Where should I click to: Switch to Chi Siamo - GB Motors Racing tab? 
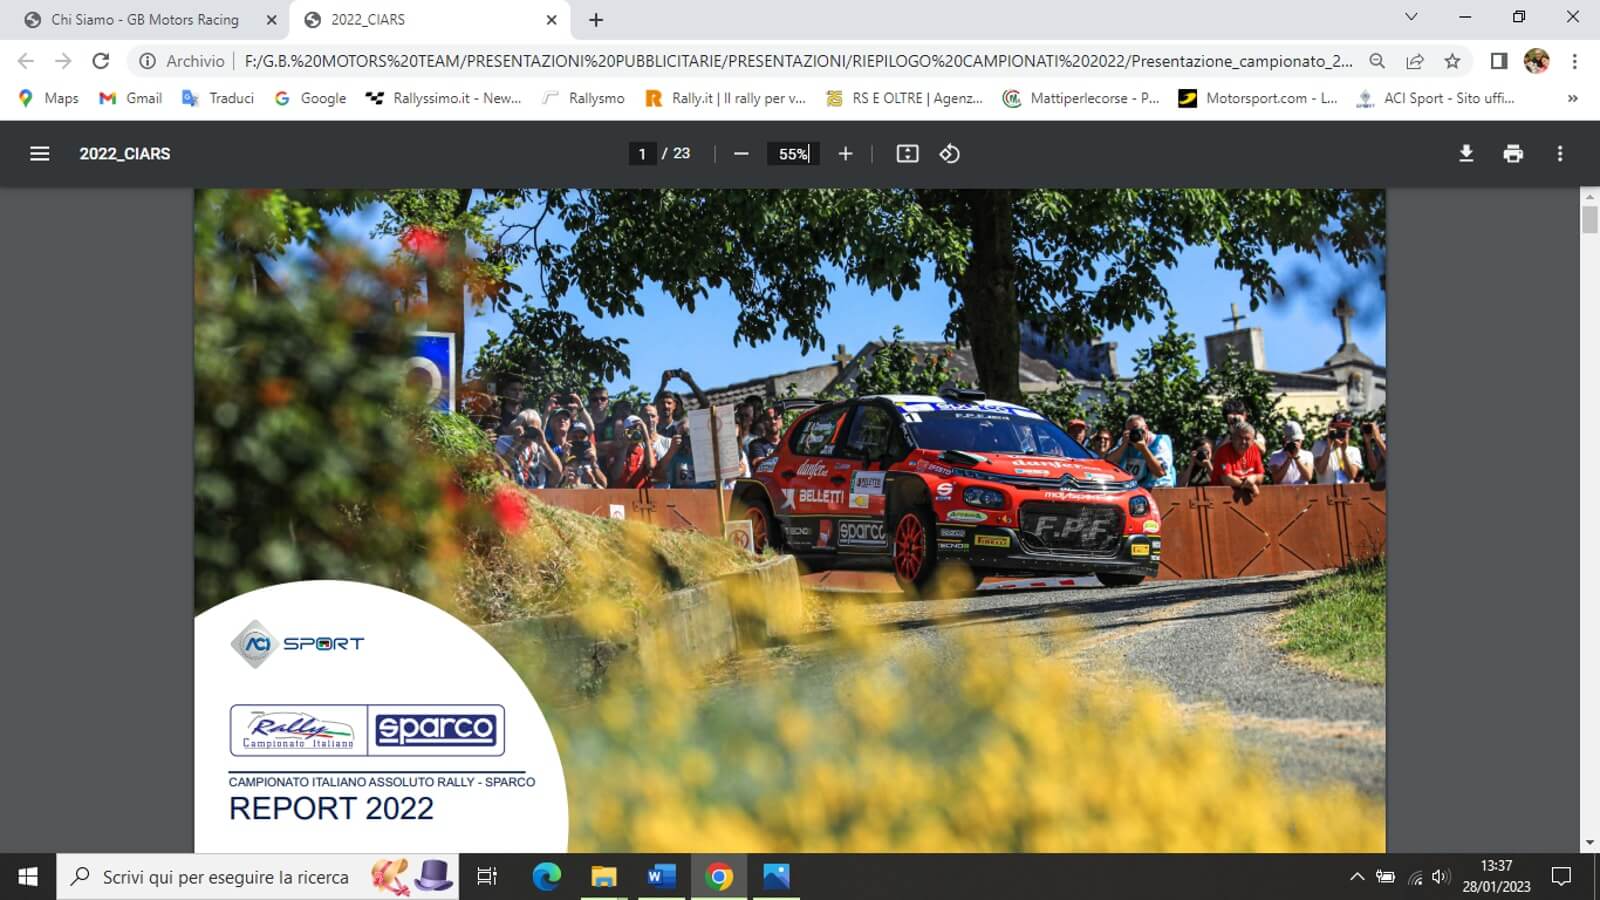point(145,19)
